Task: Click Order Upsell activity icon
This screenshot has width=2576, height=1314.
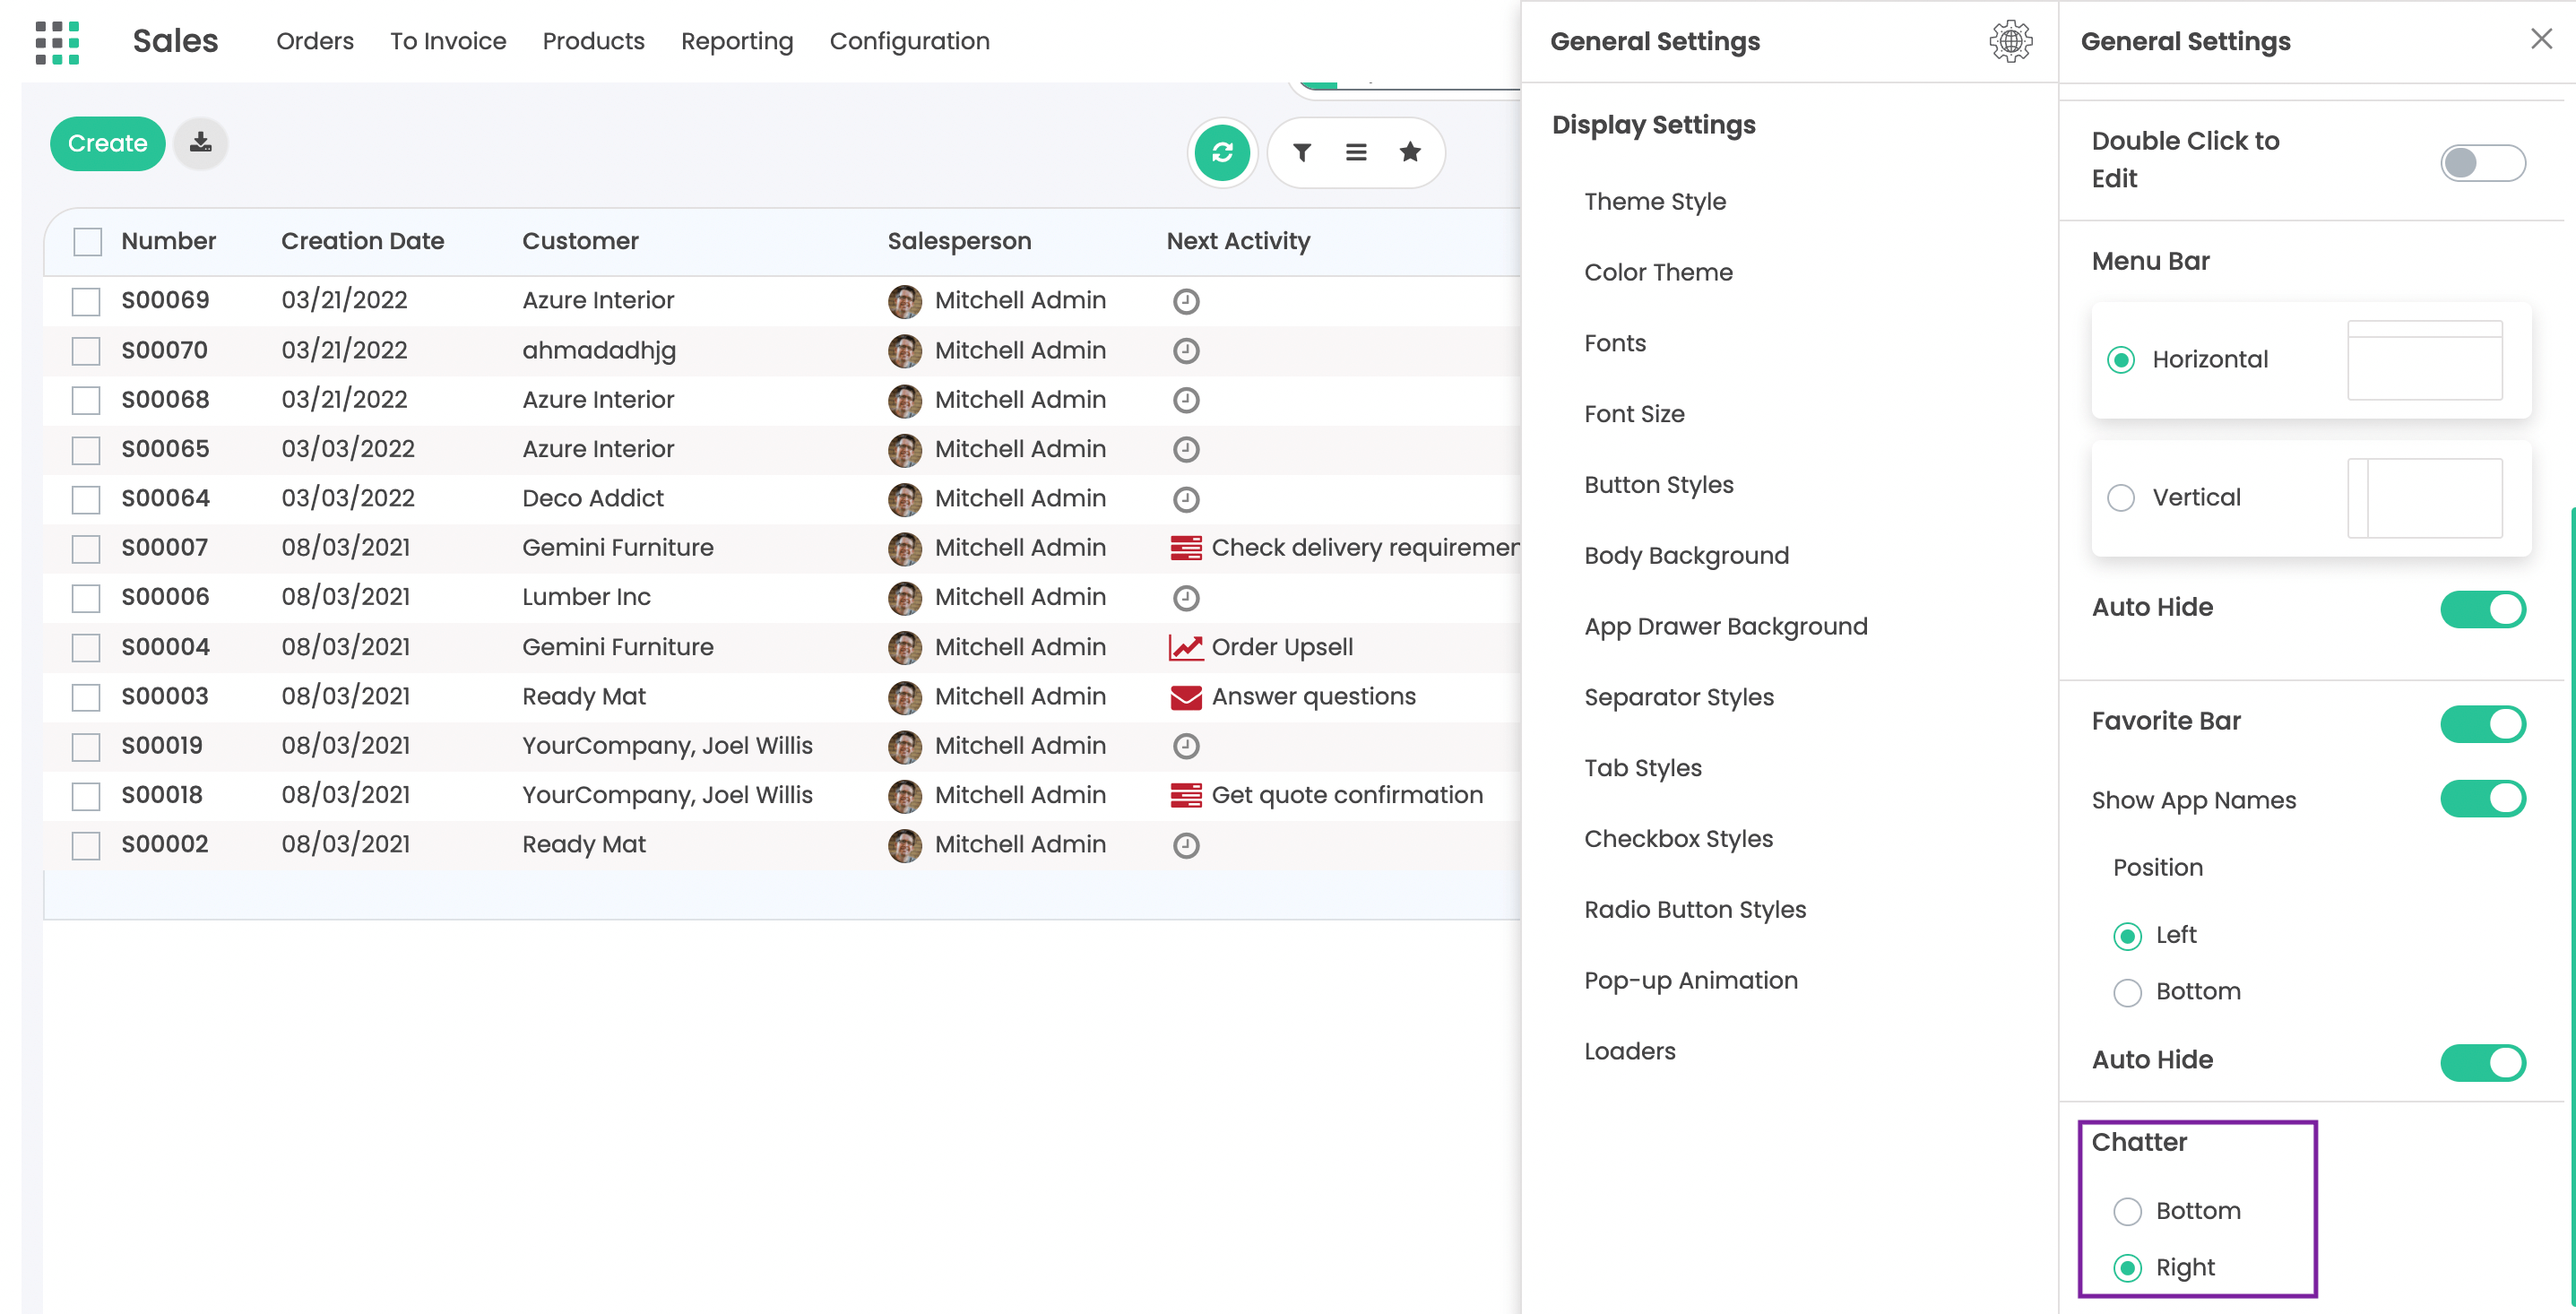Action: [1185, 647]
